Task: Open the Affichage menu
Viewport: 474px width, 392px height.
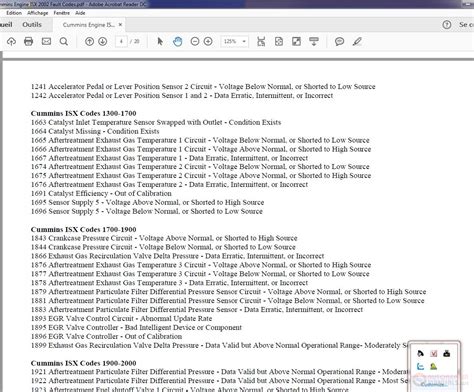Action: point(38,13)
